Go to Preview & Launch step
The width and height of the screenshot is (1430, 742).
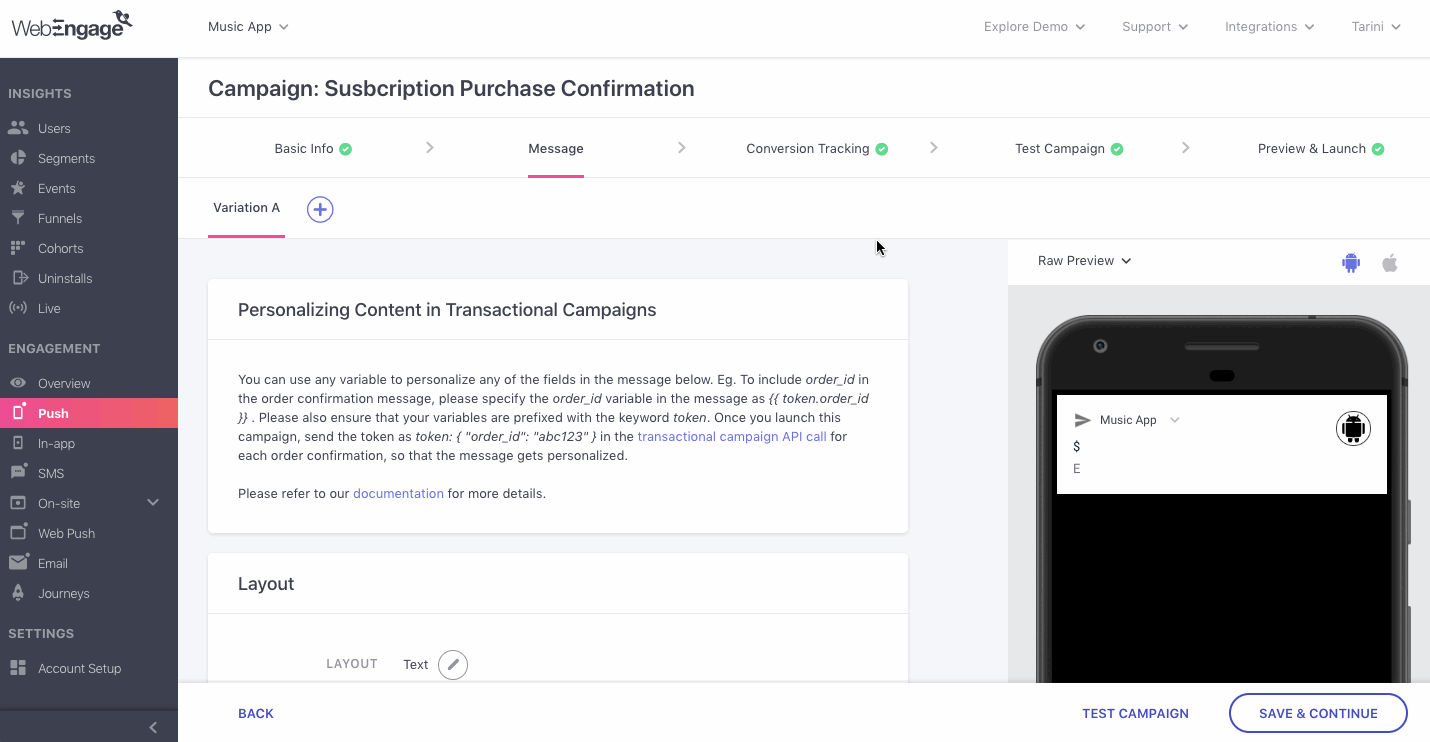1321,149
